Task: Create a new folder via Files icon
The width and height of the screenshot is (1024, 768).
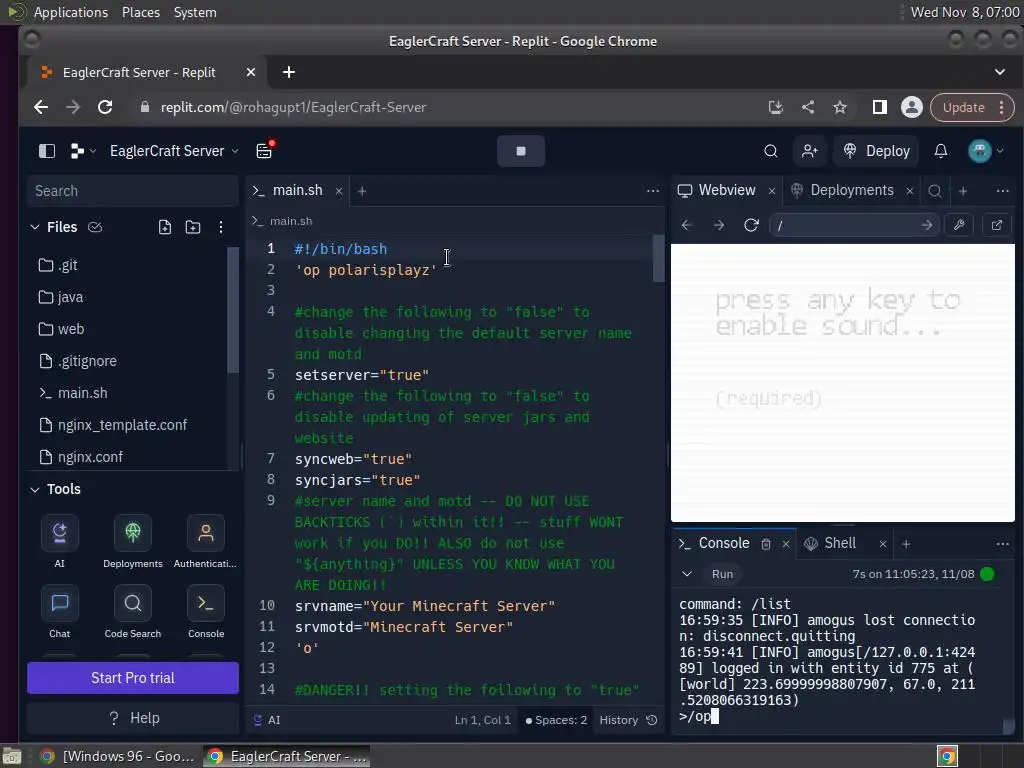Action: point(193,227)
